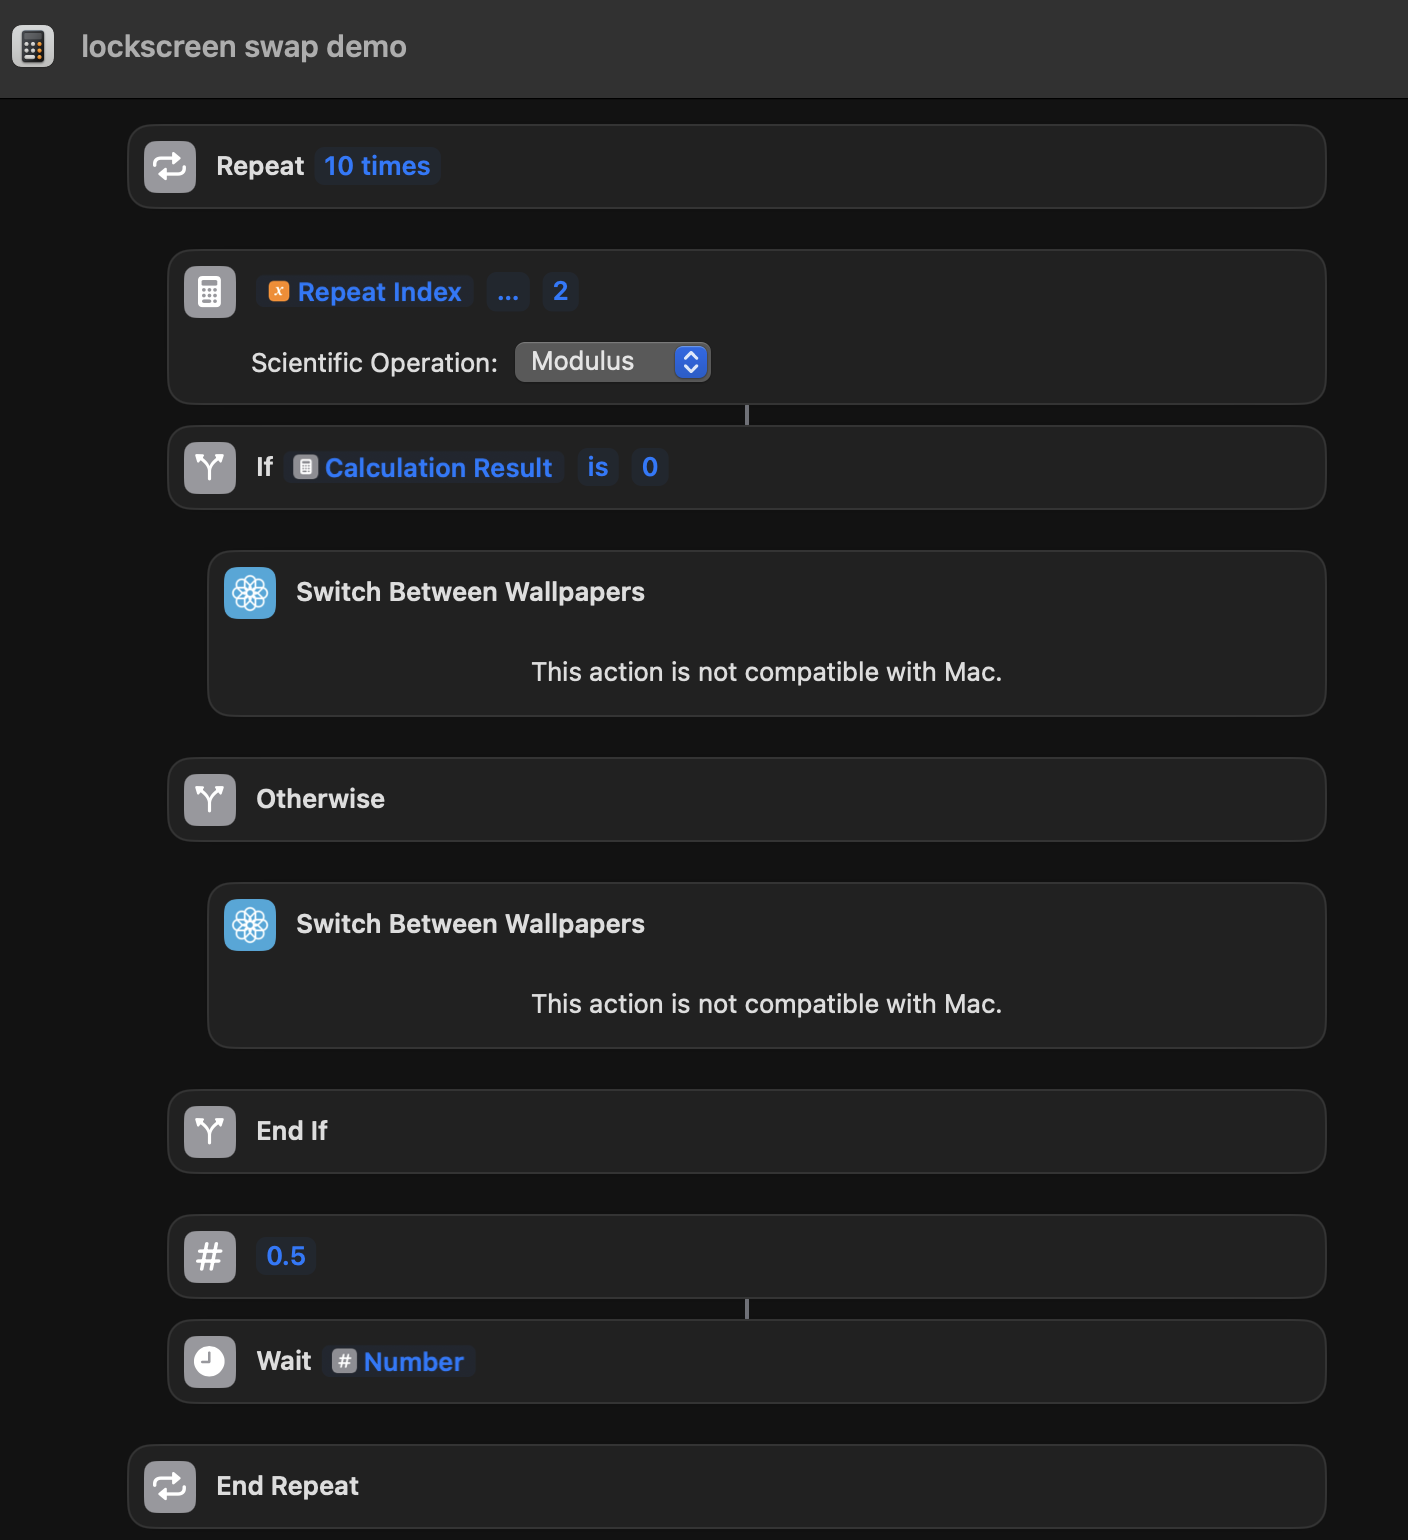Select the Wait action's clock icon
Screen dimensions: 1408x1540
209,1361
